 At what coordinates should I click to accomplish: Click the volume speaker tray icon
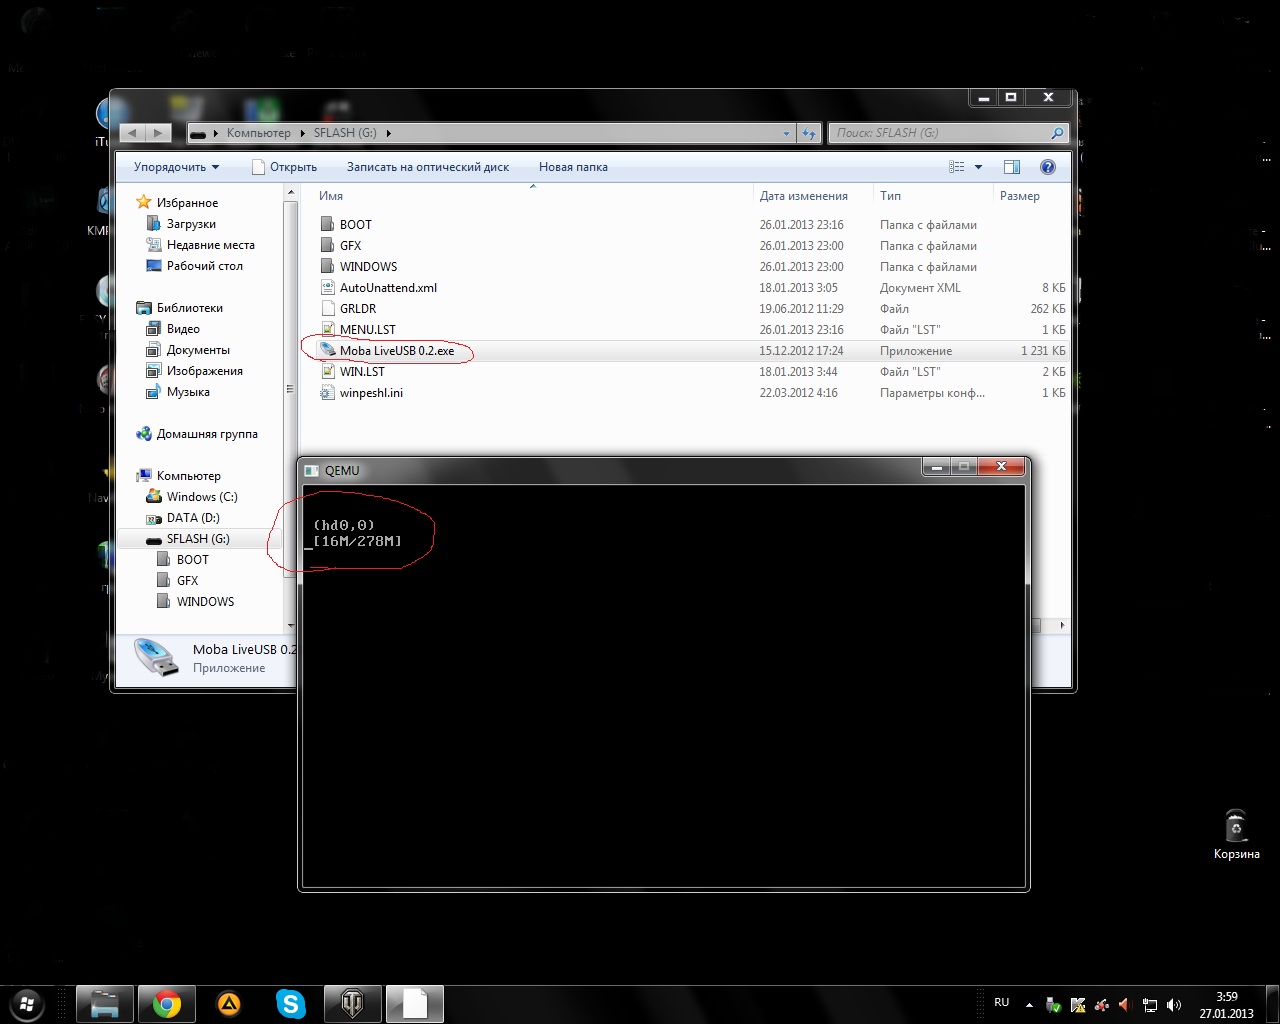tap(1173, 1005)
